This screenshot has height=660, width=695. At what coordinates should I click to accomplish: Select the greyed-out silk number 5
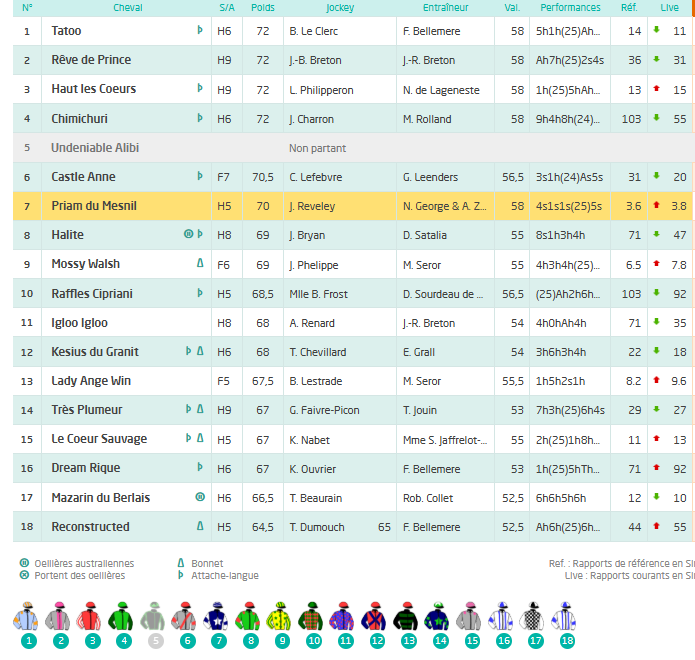154,618
